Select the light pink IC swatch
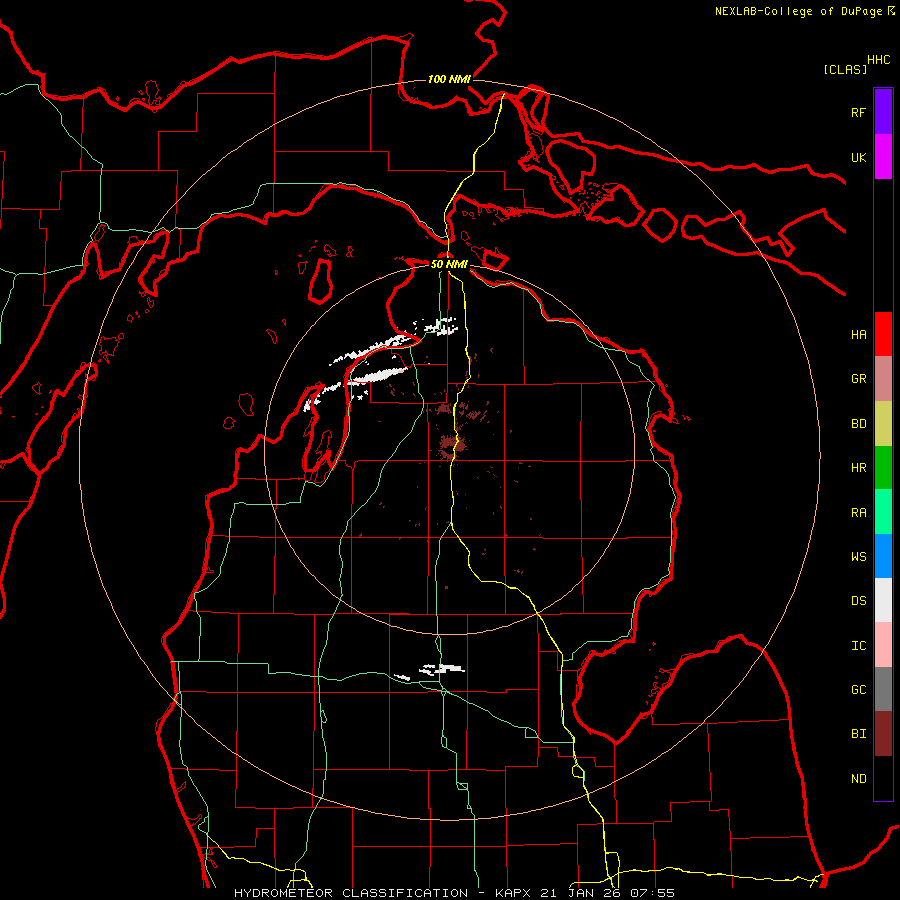Image resolution: width=900 pixels, height=900 pixels. pyautogui.click(x=883, y=645)
